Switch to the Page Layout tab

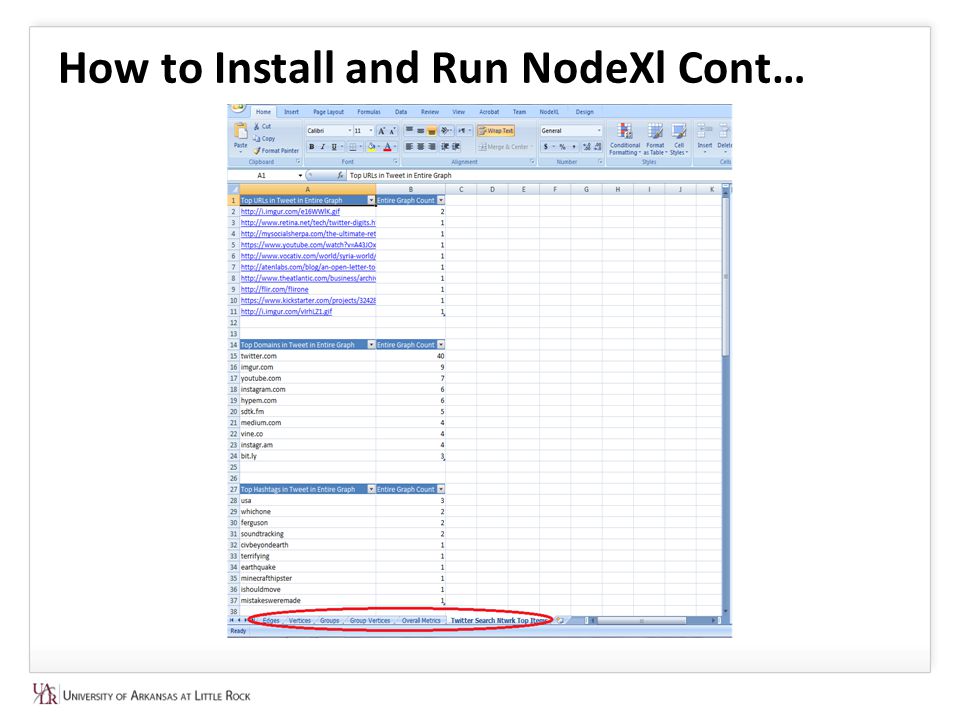(x=328, y=112)
